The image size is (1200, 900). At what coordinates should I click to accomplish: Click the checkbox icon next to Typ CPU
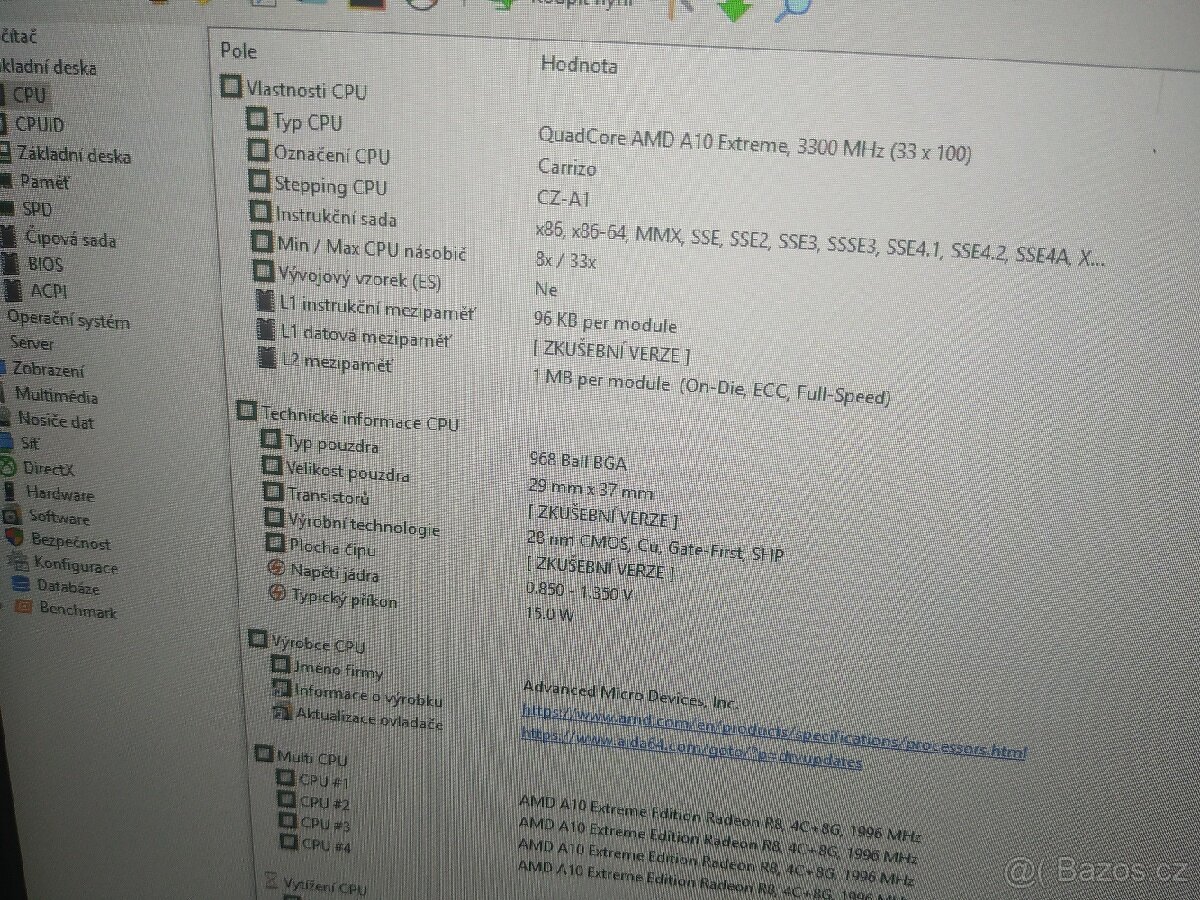point(260,122)
